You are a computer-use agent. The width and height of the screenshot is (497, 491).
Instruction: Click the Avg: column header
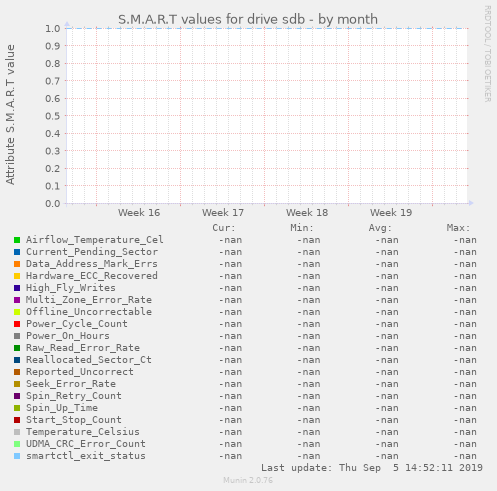(380, 228)
